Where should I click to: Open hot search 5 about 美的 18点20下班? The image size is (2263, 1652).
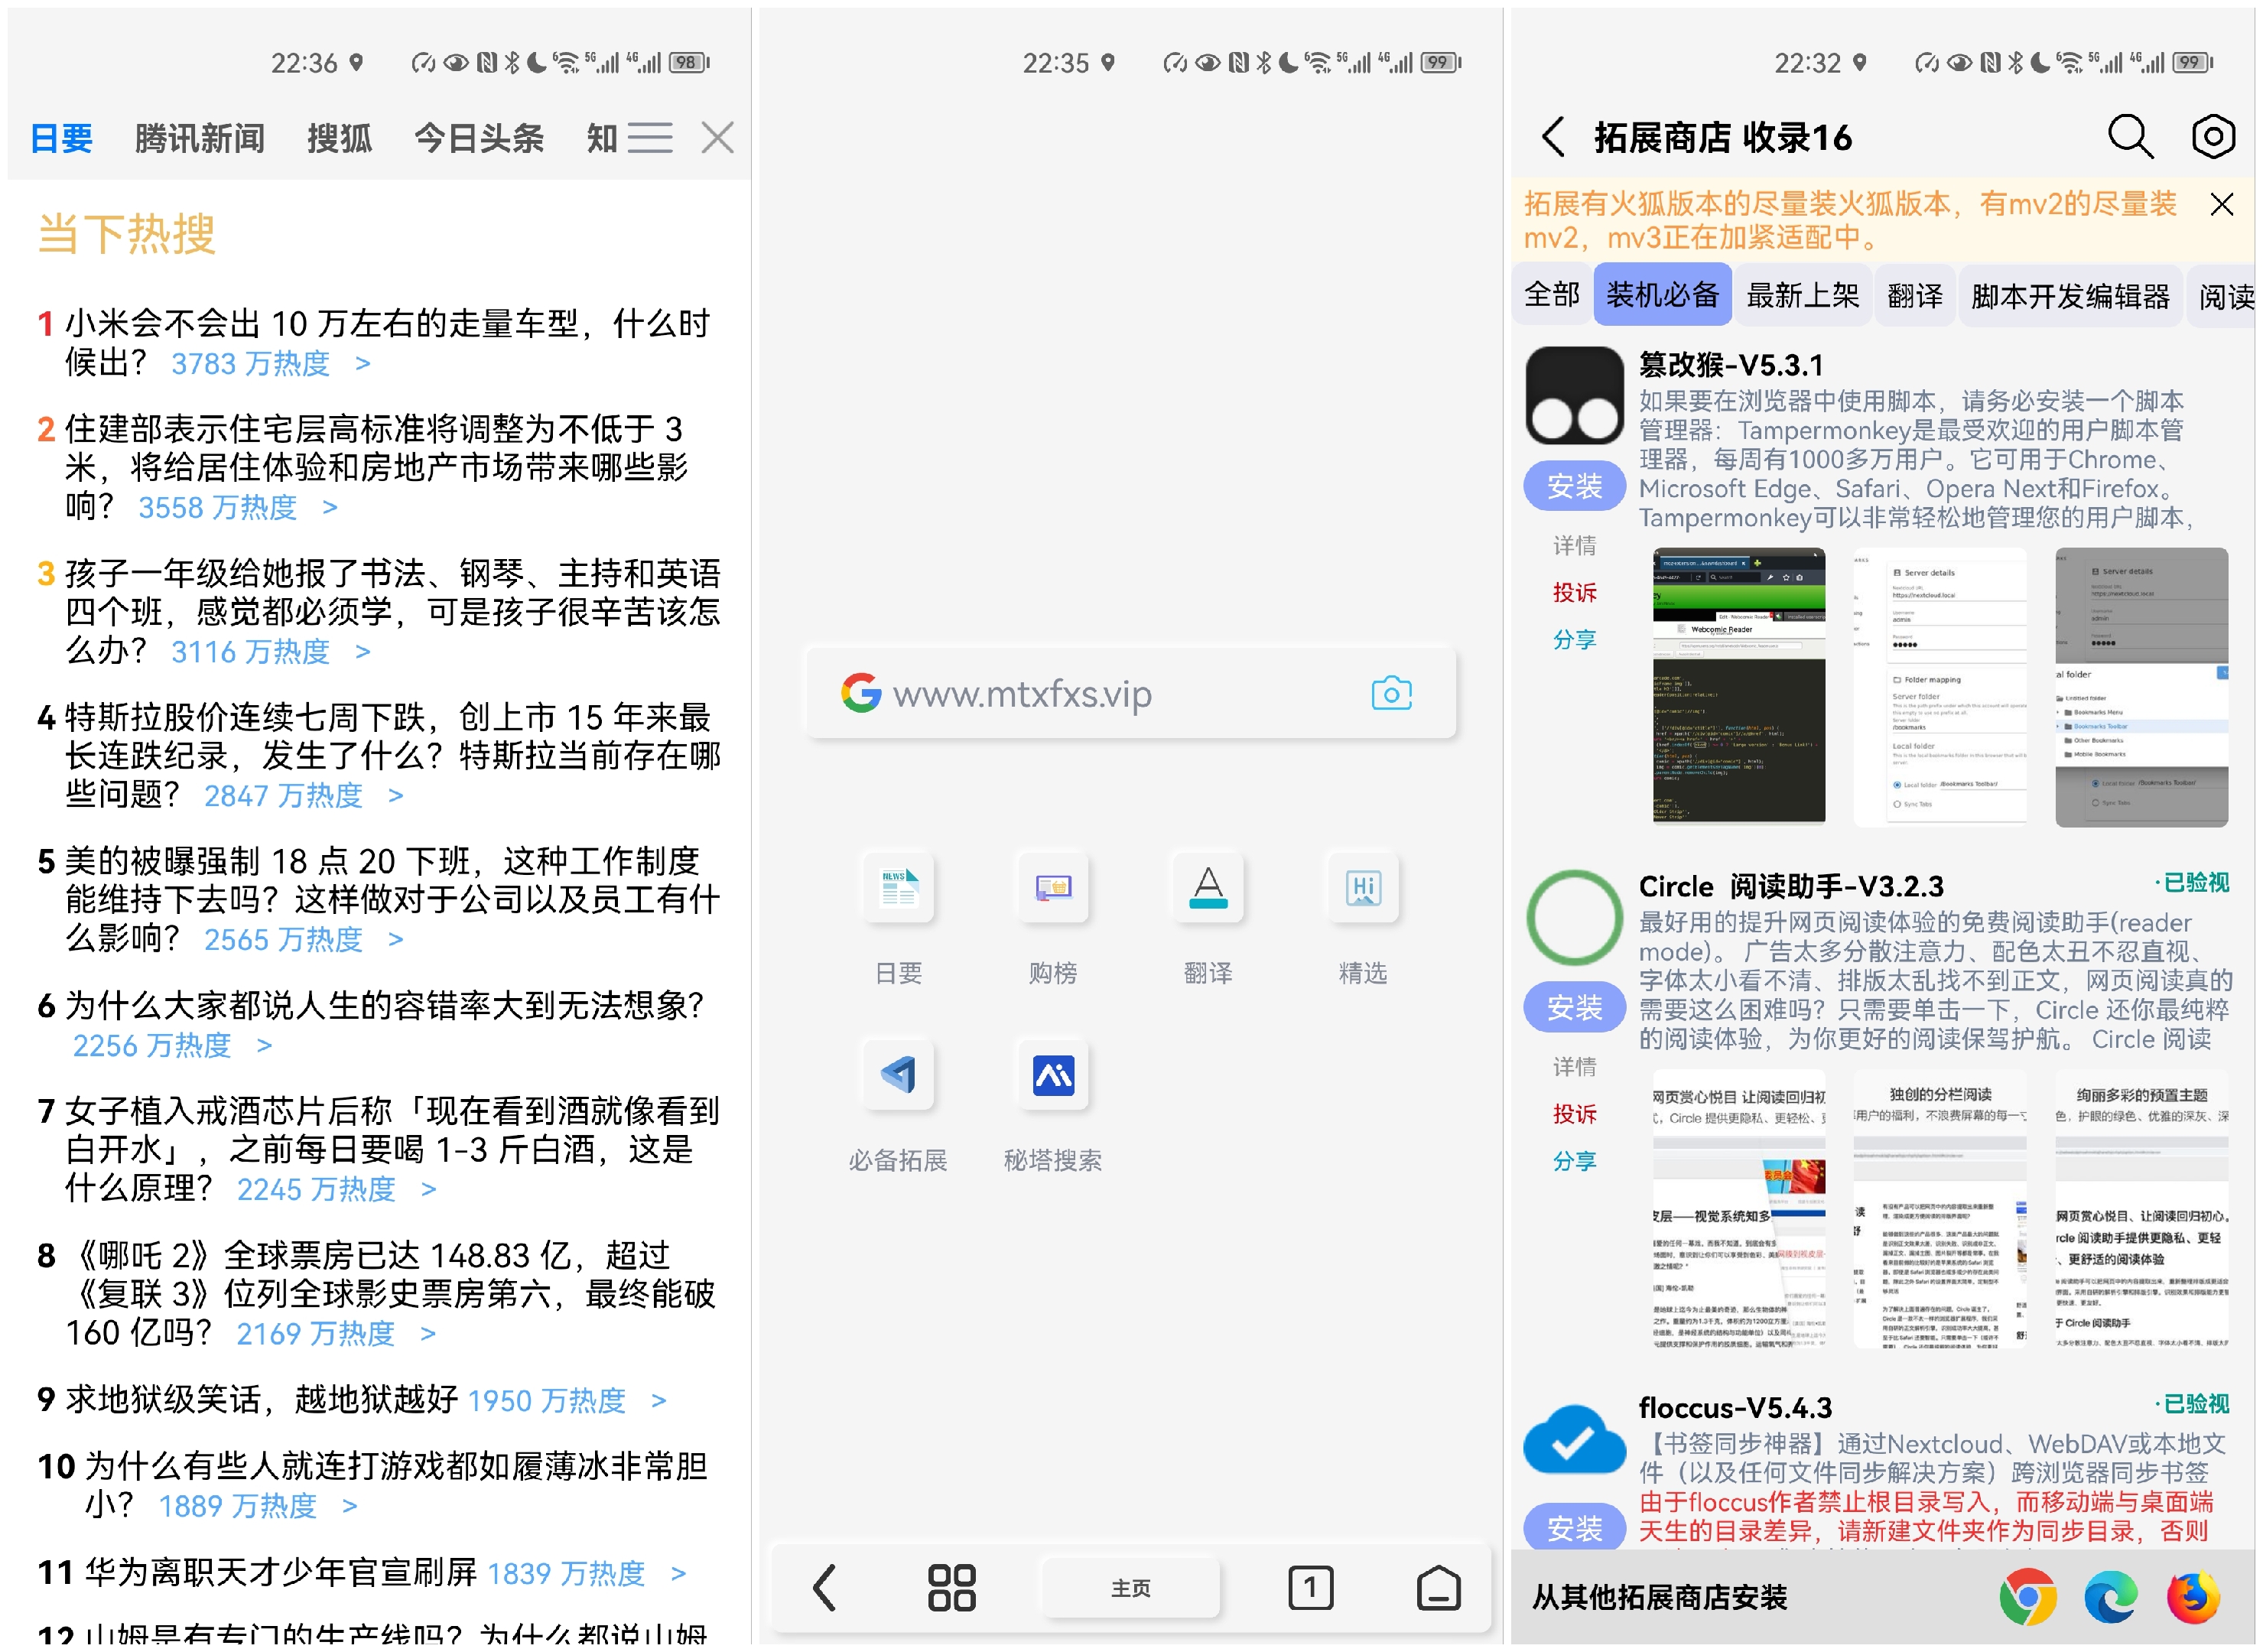379,900
